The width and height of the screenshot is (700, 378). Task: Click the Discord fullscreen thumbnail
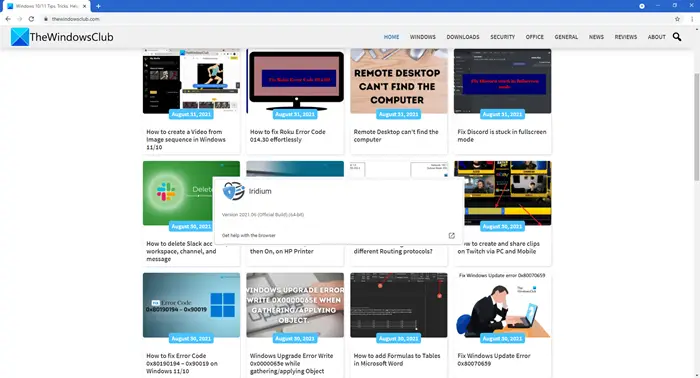pyautogui.click(x=503, y=81)
